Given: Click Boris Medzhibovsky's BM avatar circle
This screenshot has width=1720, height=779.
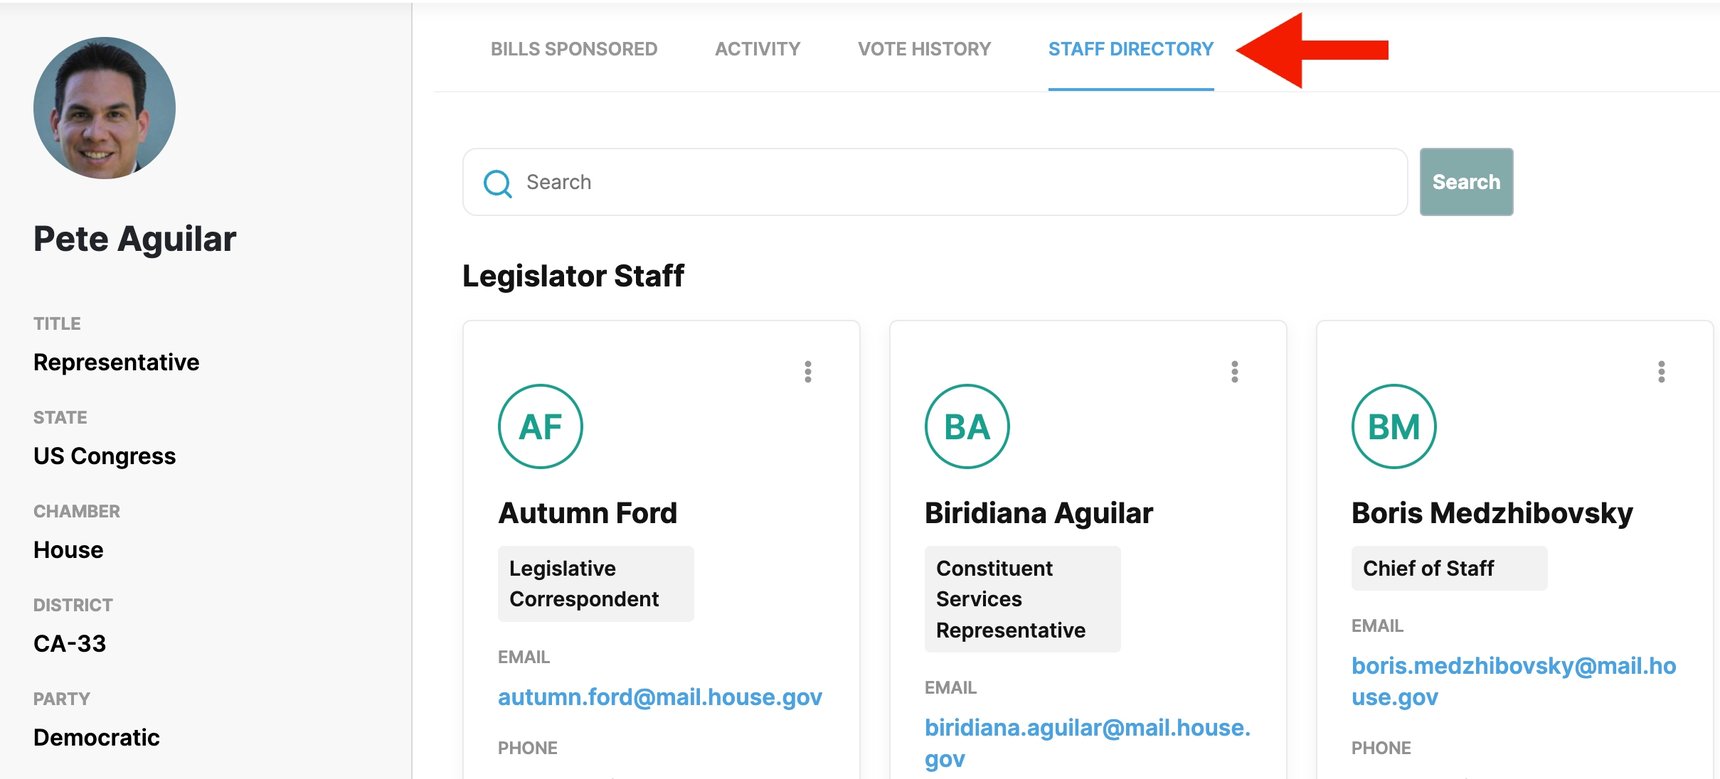Looking at the screenshot, I should tap(1394, 426).
